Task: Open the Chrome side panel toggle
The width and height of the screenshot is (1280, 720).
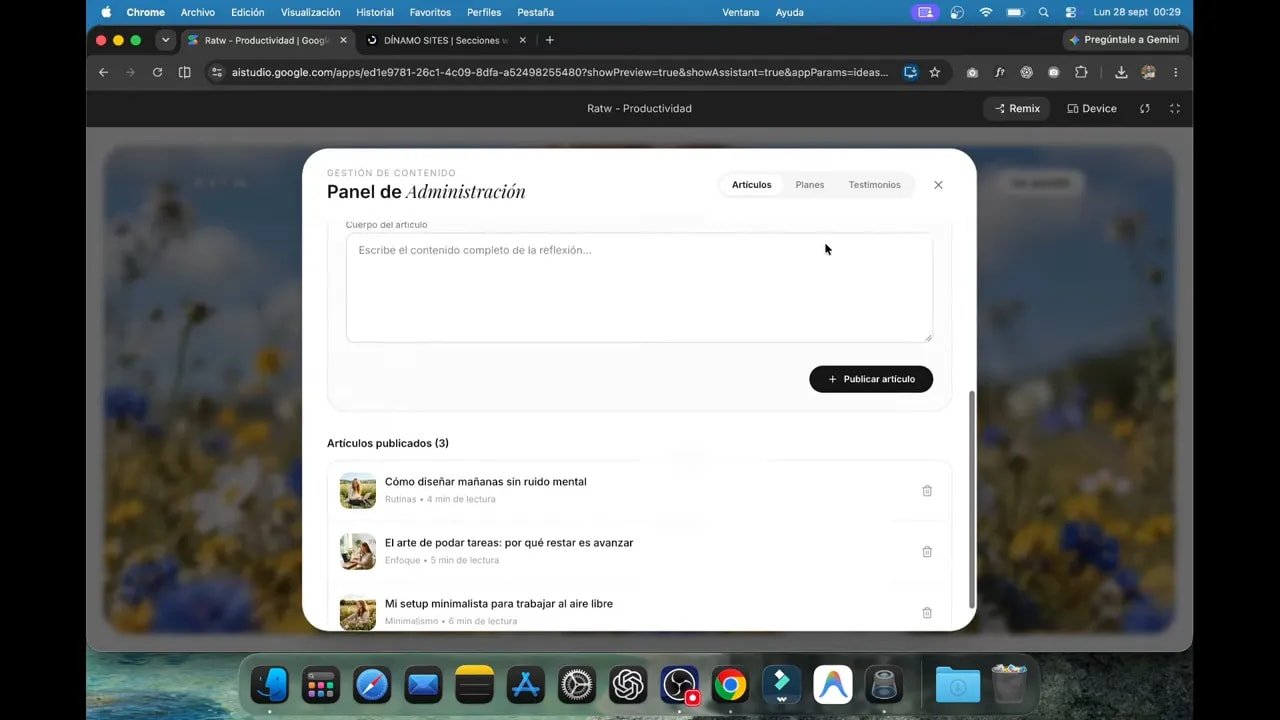Action: click(184, 72)
